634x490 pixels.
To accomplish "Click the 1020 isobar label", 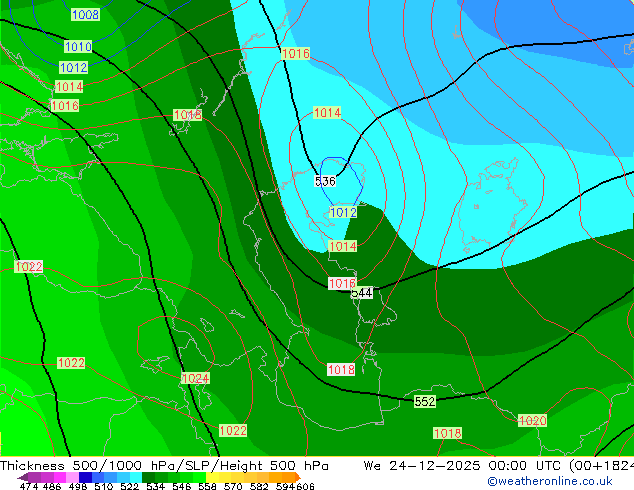I will click(x=532, y=421).
